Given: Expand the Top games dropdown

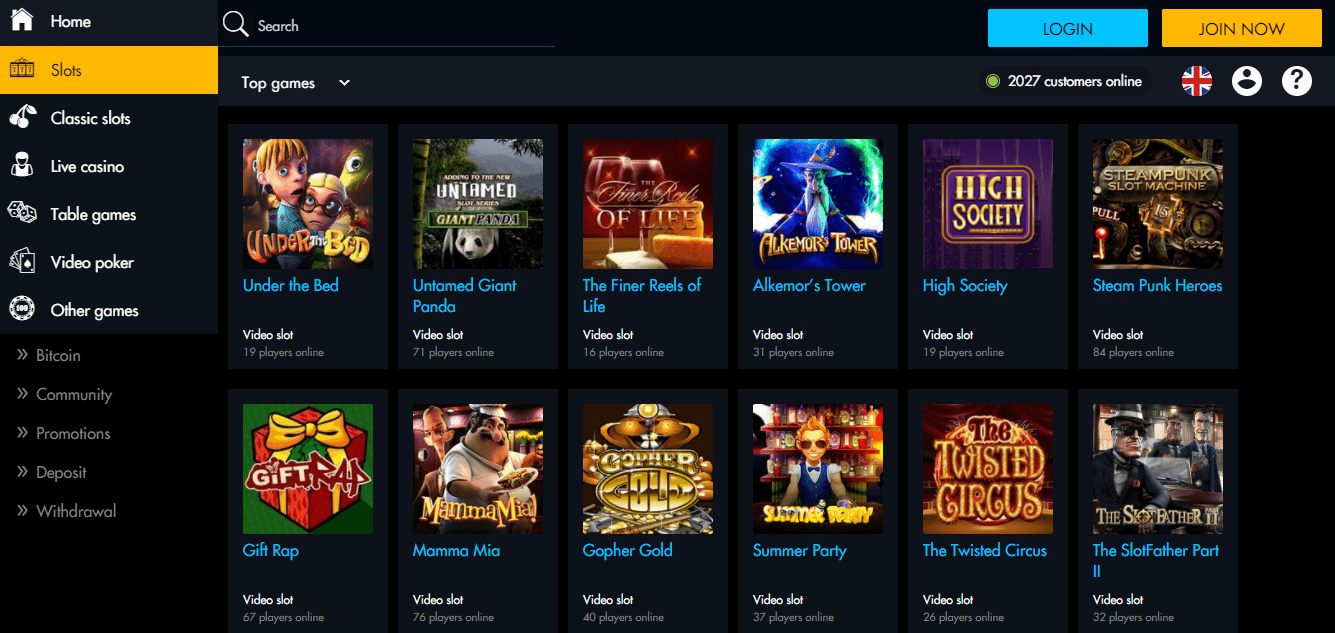Looking at the screenshot, I should [296, 83].
